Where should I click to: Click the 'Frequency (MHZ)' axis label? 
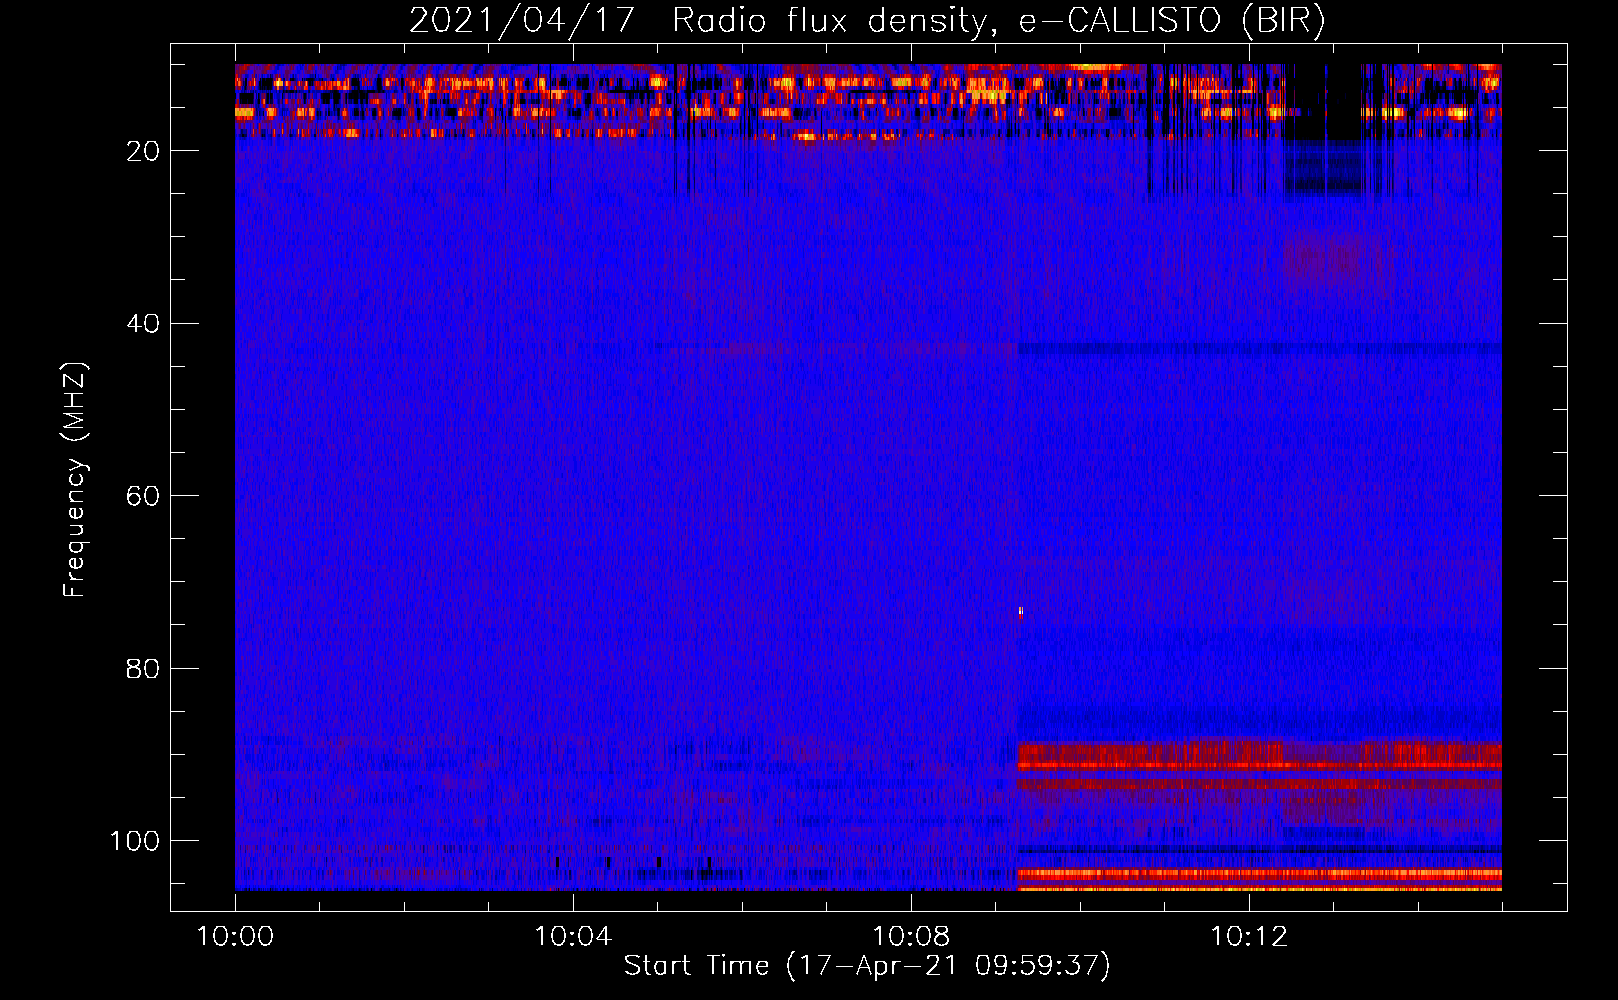75,480
